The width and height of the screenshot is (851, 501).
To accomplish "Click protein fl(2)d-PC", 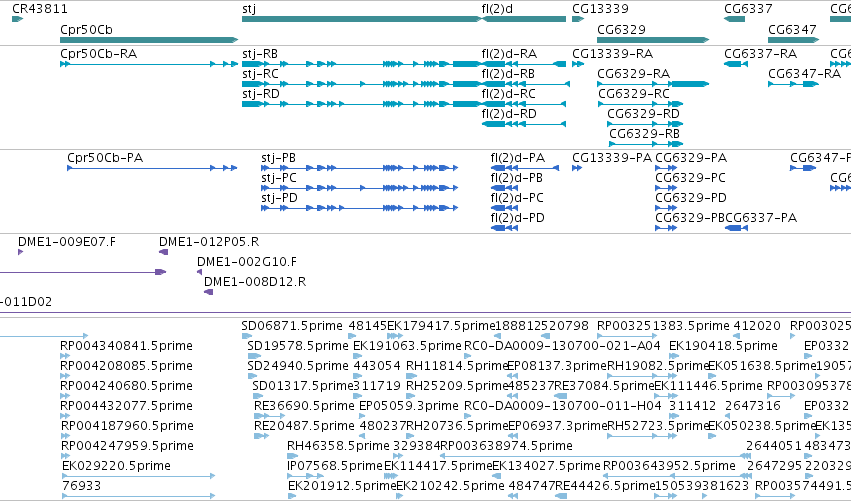I will [x=504, y=208].
